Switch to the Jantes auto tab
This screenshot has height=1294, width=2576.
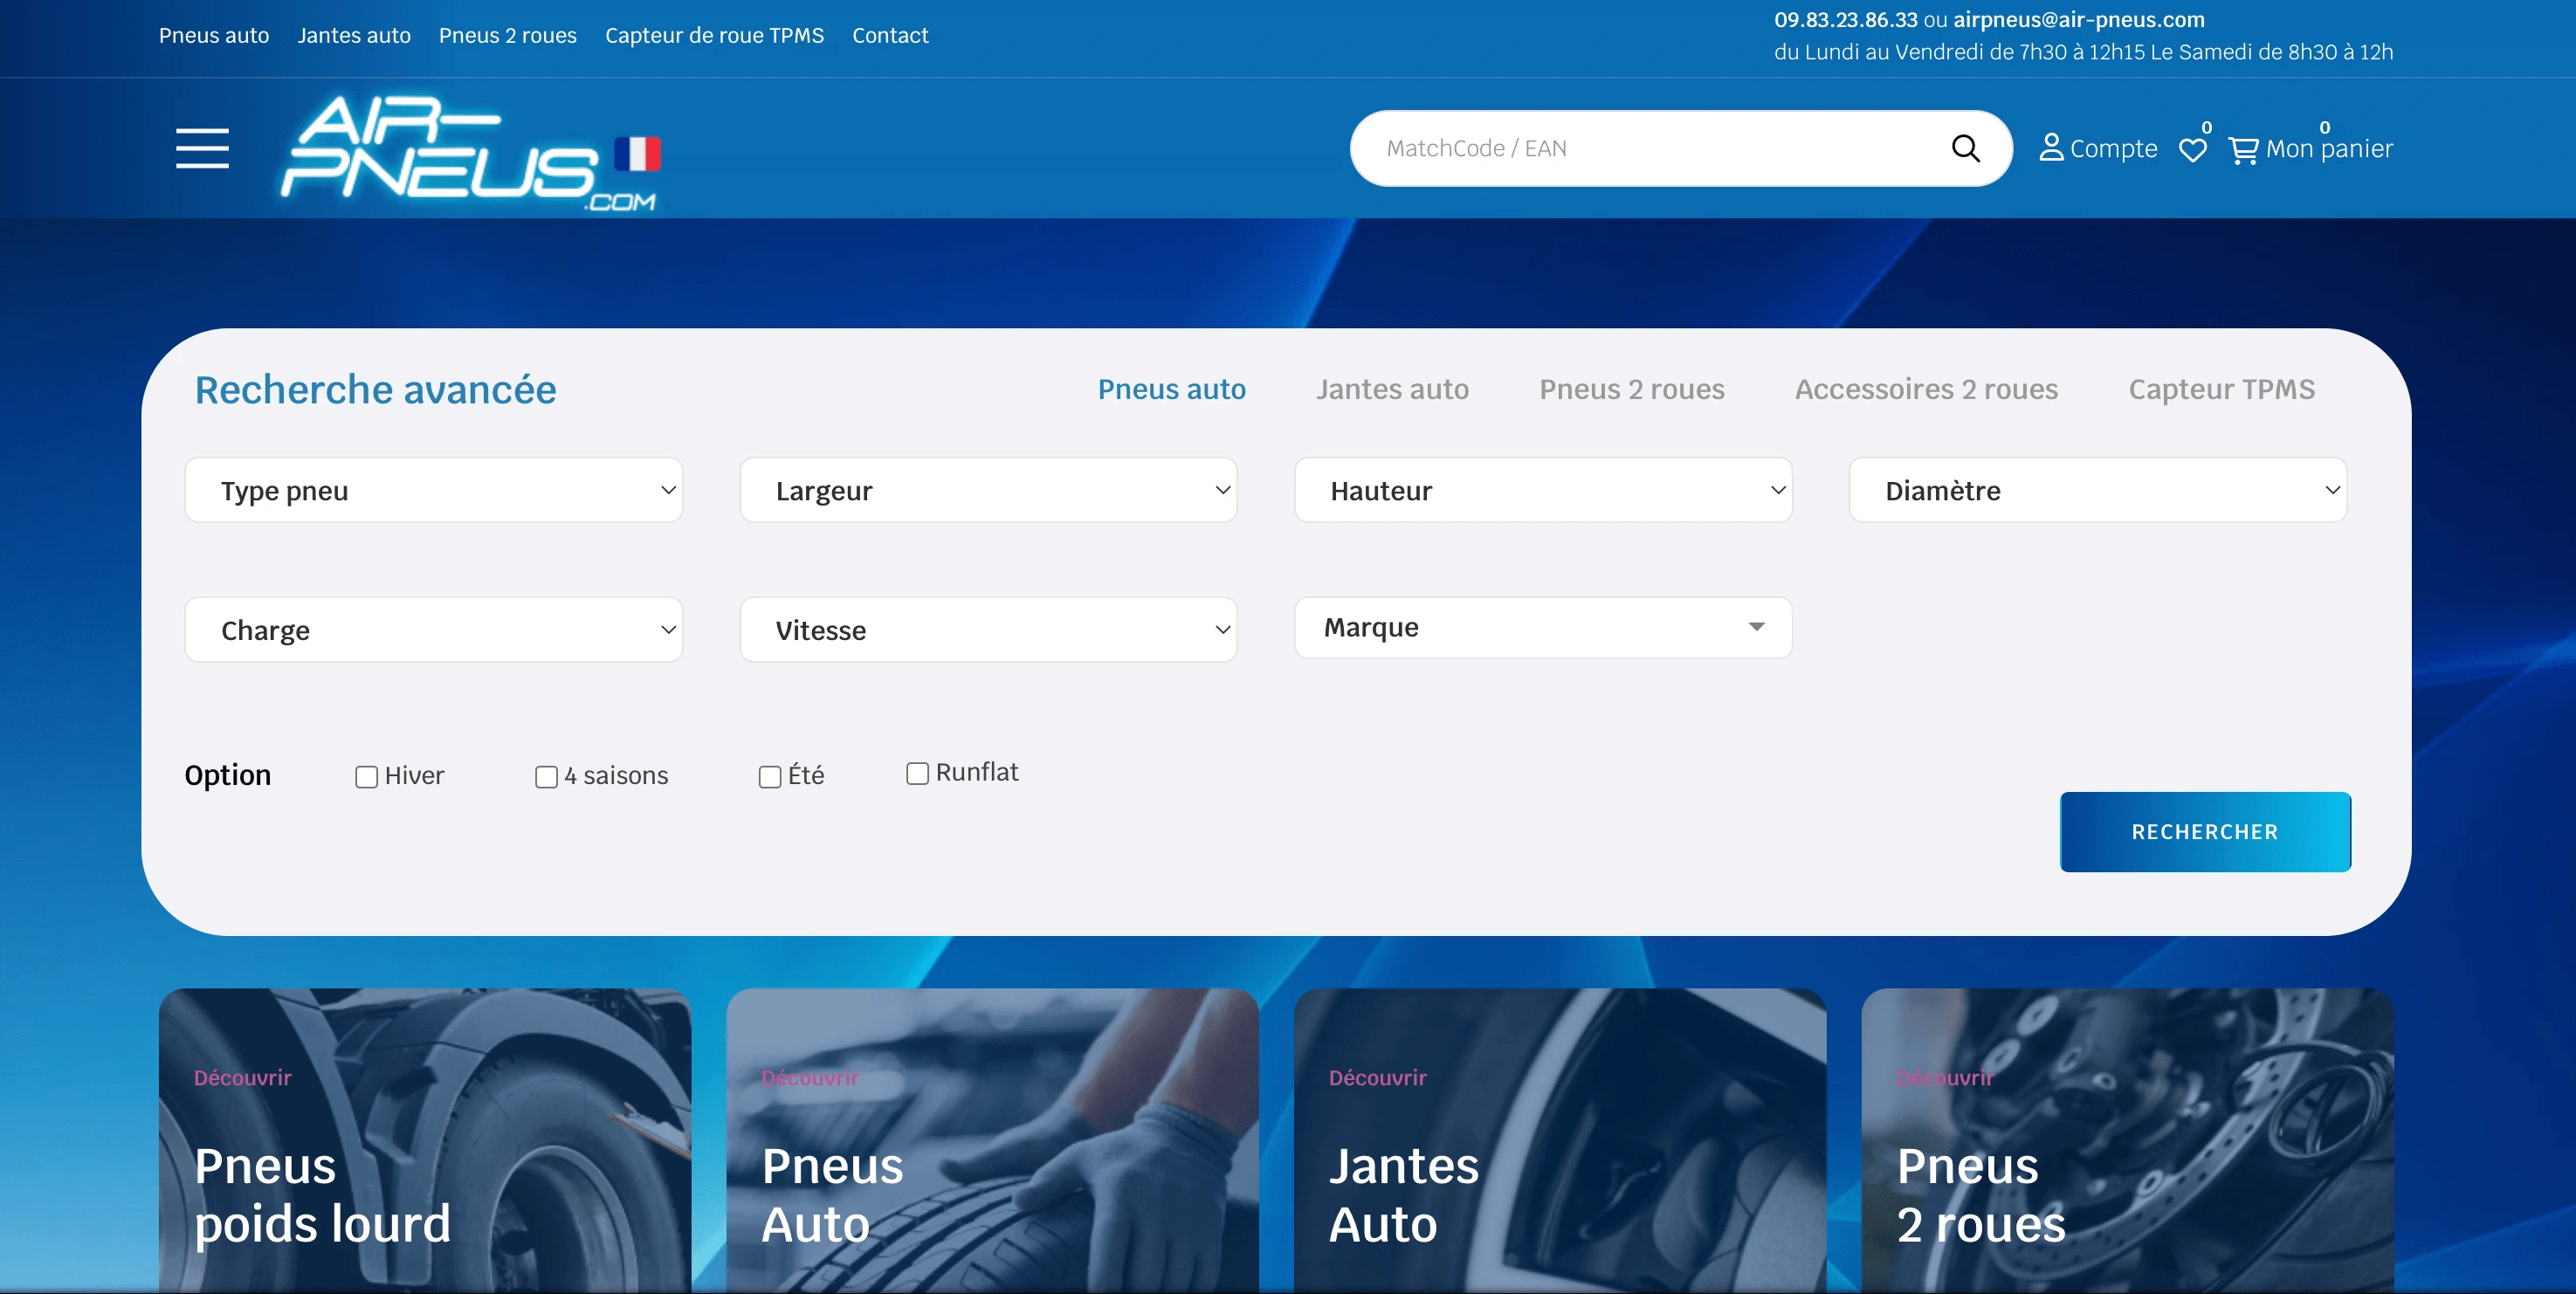[x=1392, y=389]
